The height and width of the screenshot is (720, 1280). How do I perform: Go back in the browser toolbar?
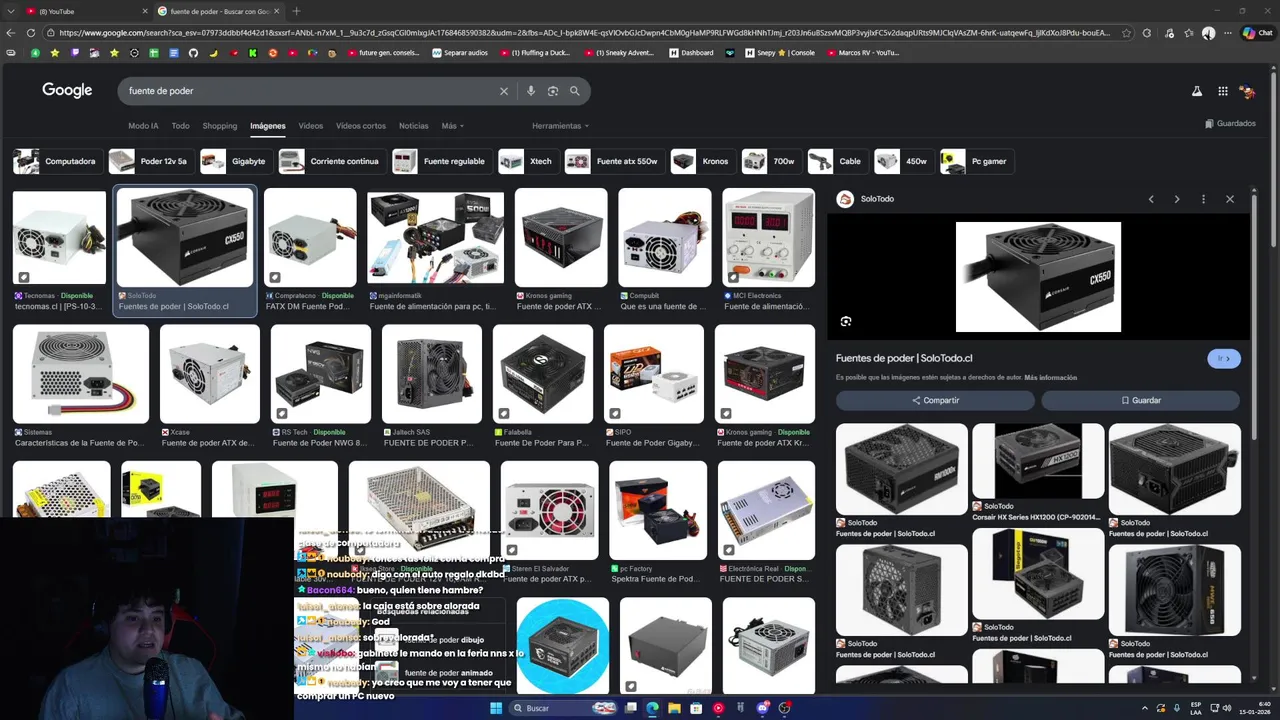[x=10, y=33]
